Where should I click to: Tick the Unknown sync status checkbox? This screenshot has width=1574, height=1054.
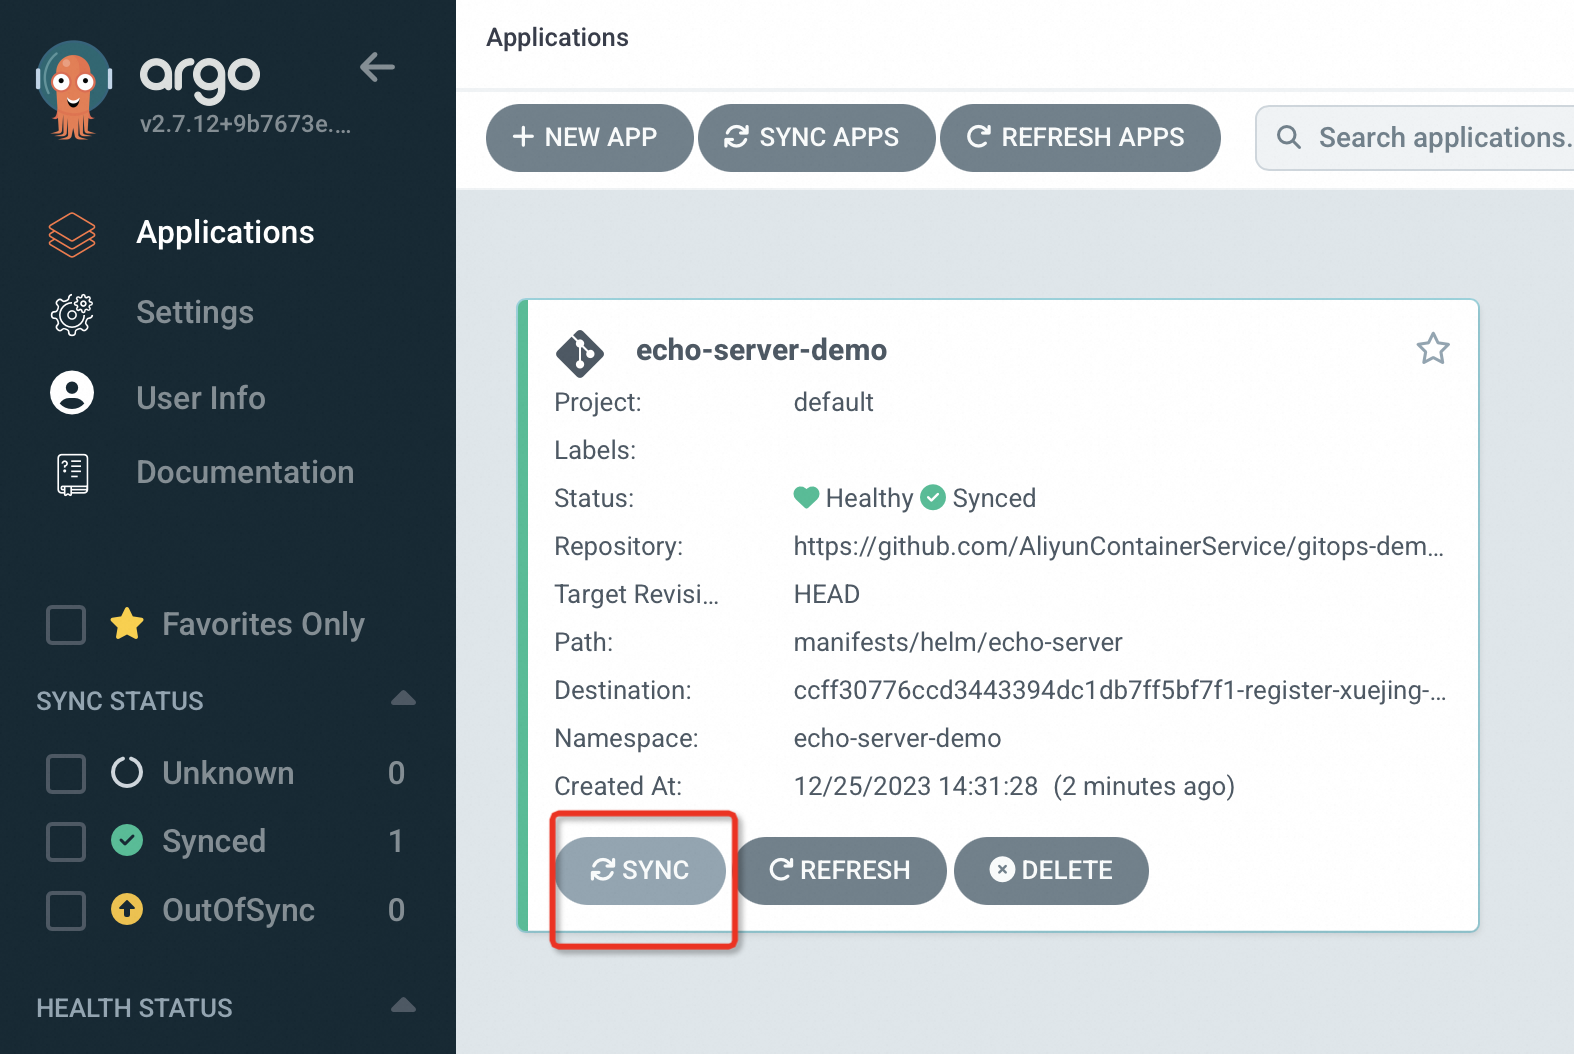point(66,774)
